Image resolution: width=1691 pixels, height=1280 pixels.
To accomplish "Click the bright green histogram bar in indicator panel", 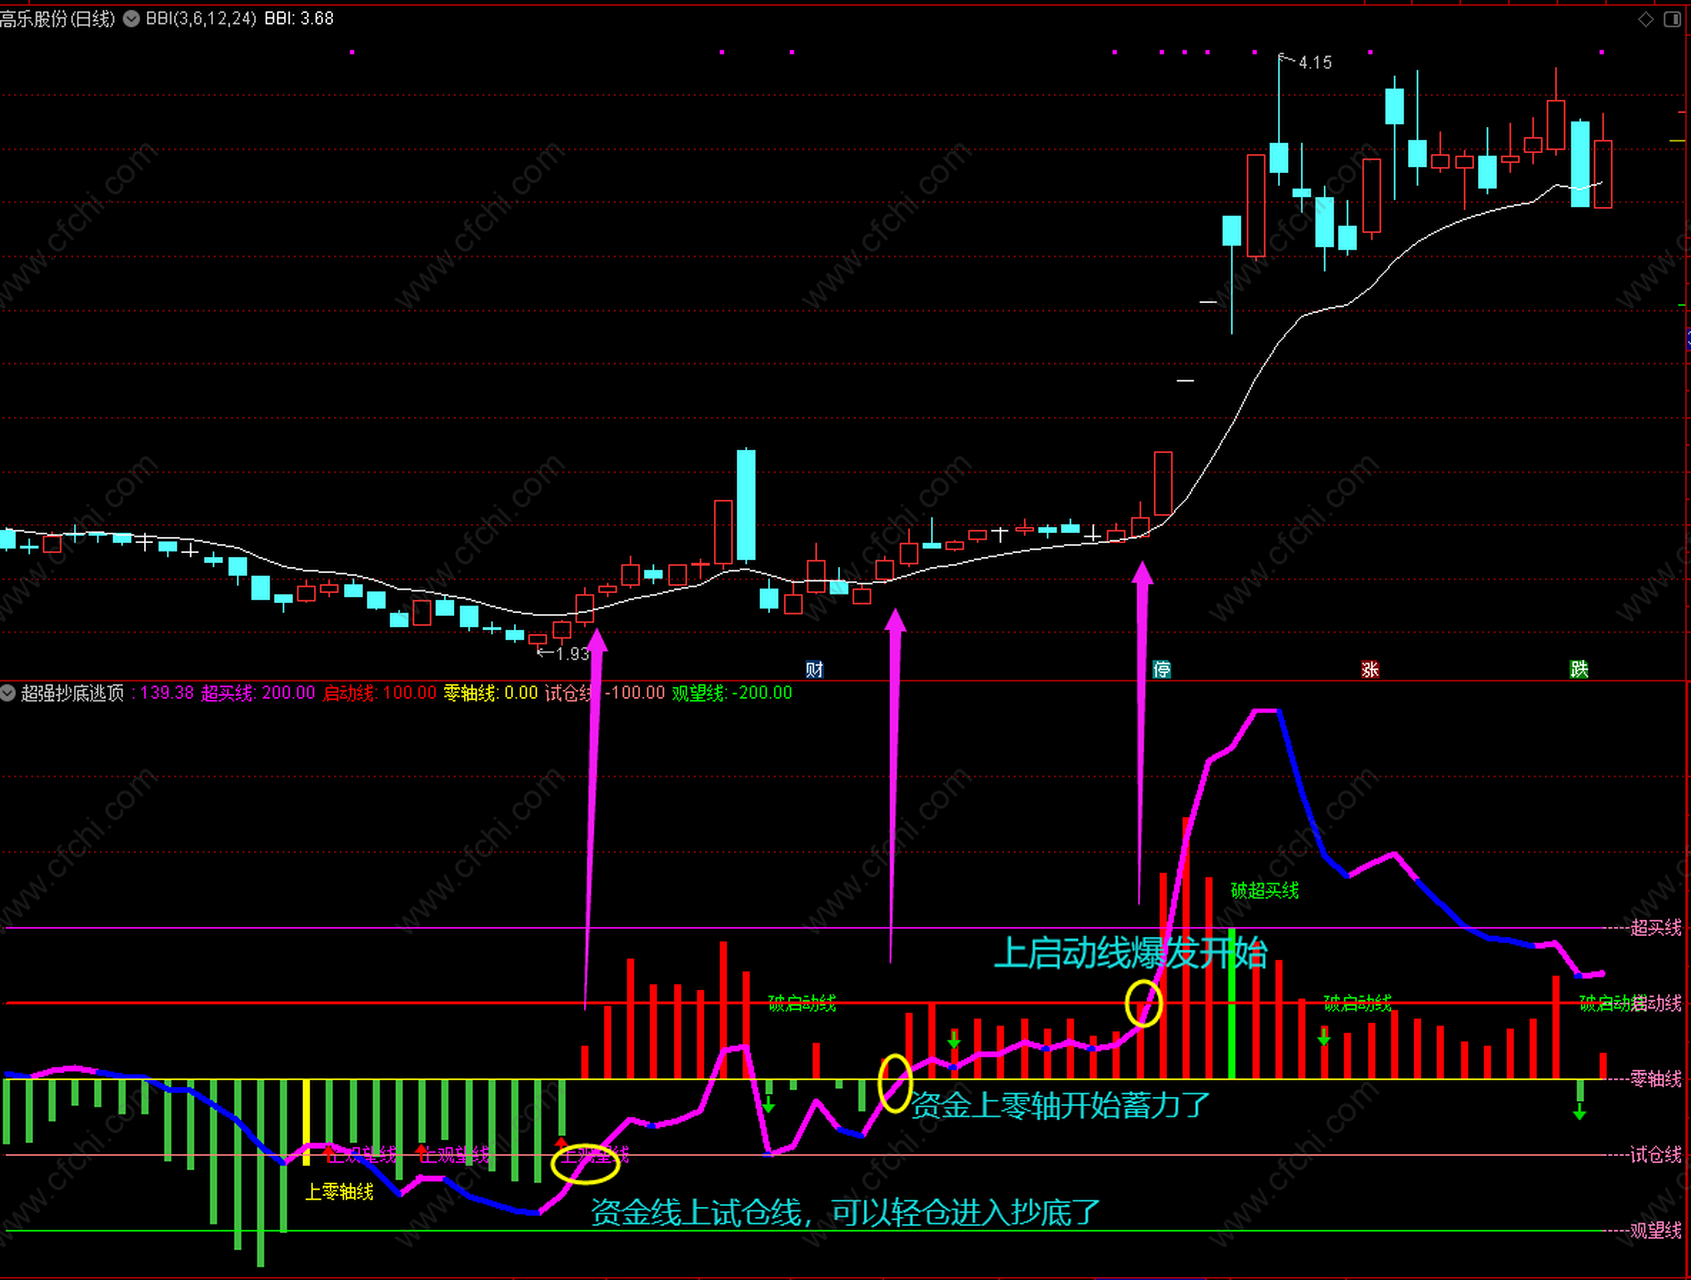I will coord(1232,1004).
